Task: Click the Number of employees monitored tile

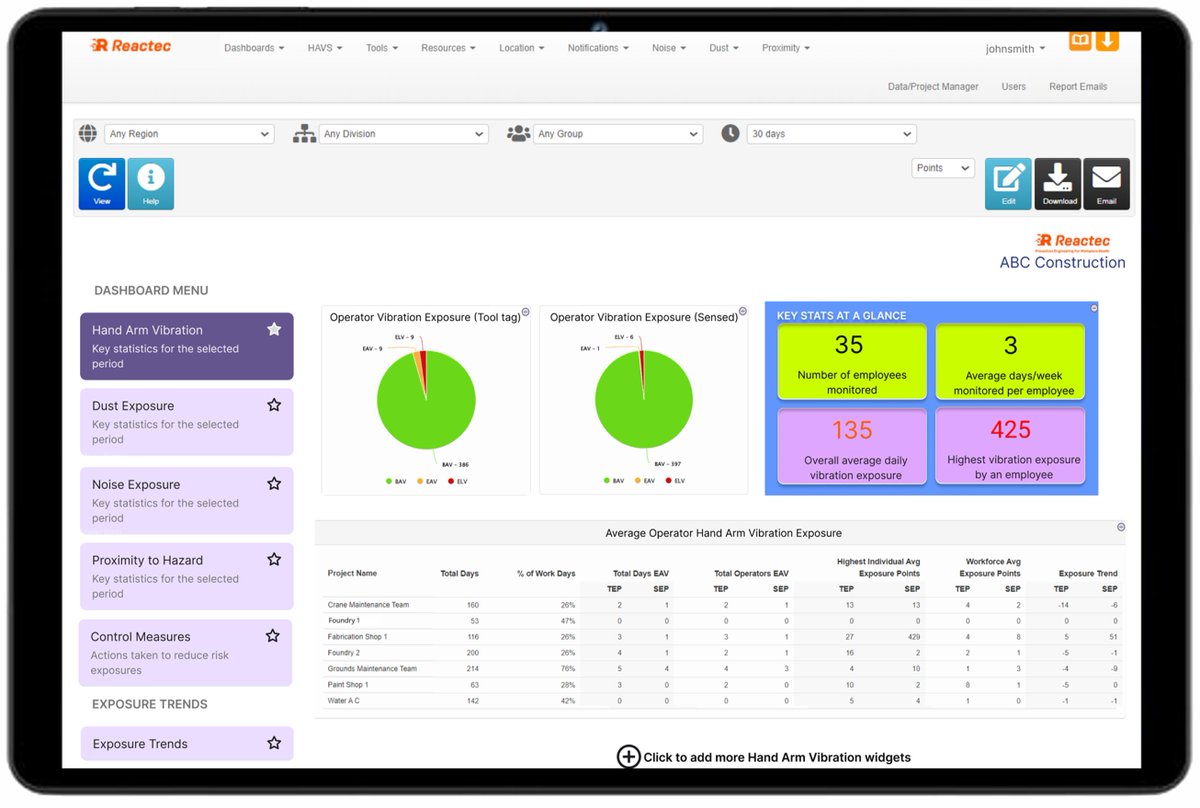Action: click(x=852, y=361)
